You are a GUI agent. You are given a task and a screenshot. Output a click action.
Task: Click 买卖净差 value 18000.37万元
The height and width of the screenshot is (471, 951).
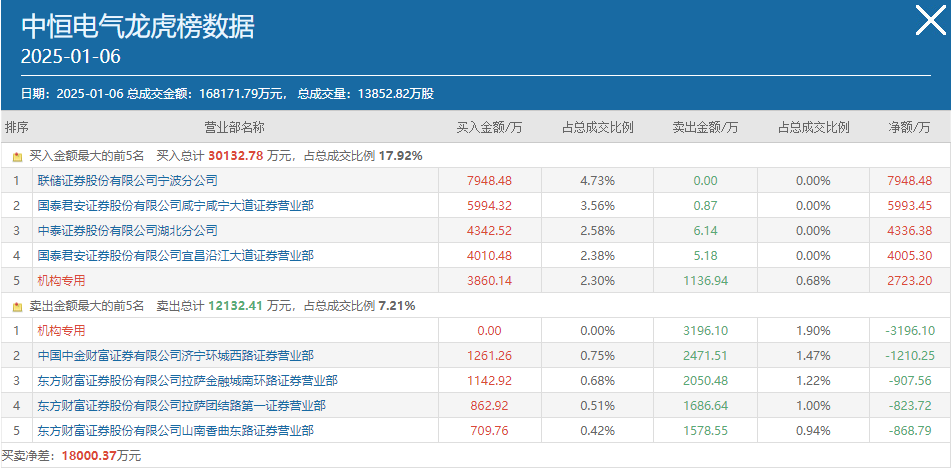click(x=101, y=456)
